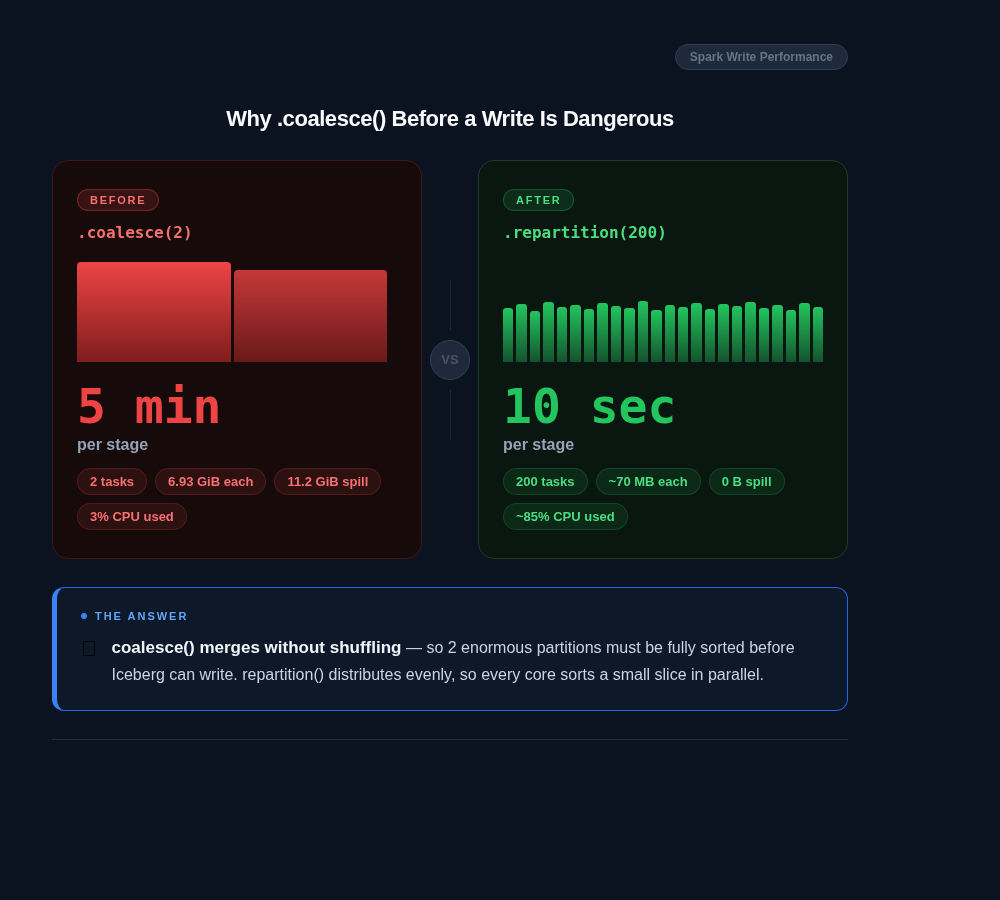Check the box next to coalesce() merges text
Screen dimensions: 1000x900
tap(89, 648)
